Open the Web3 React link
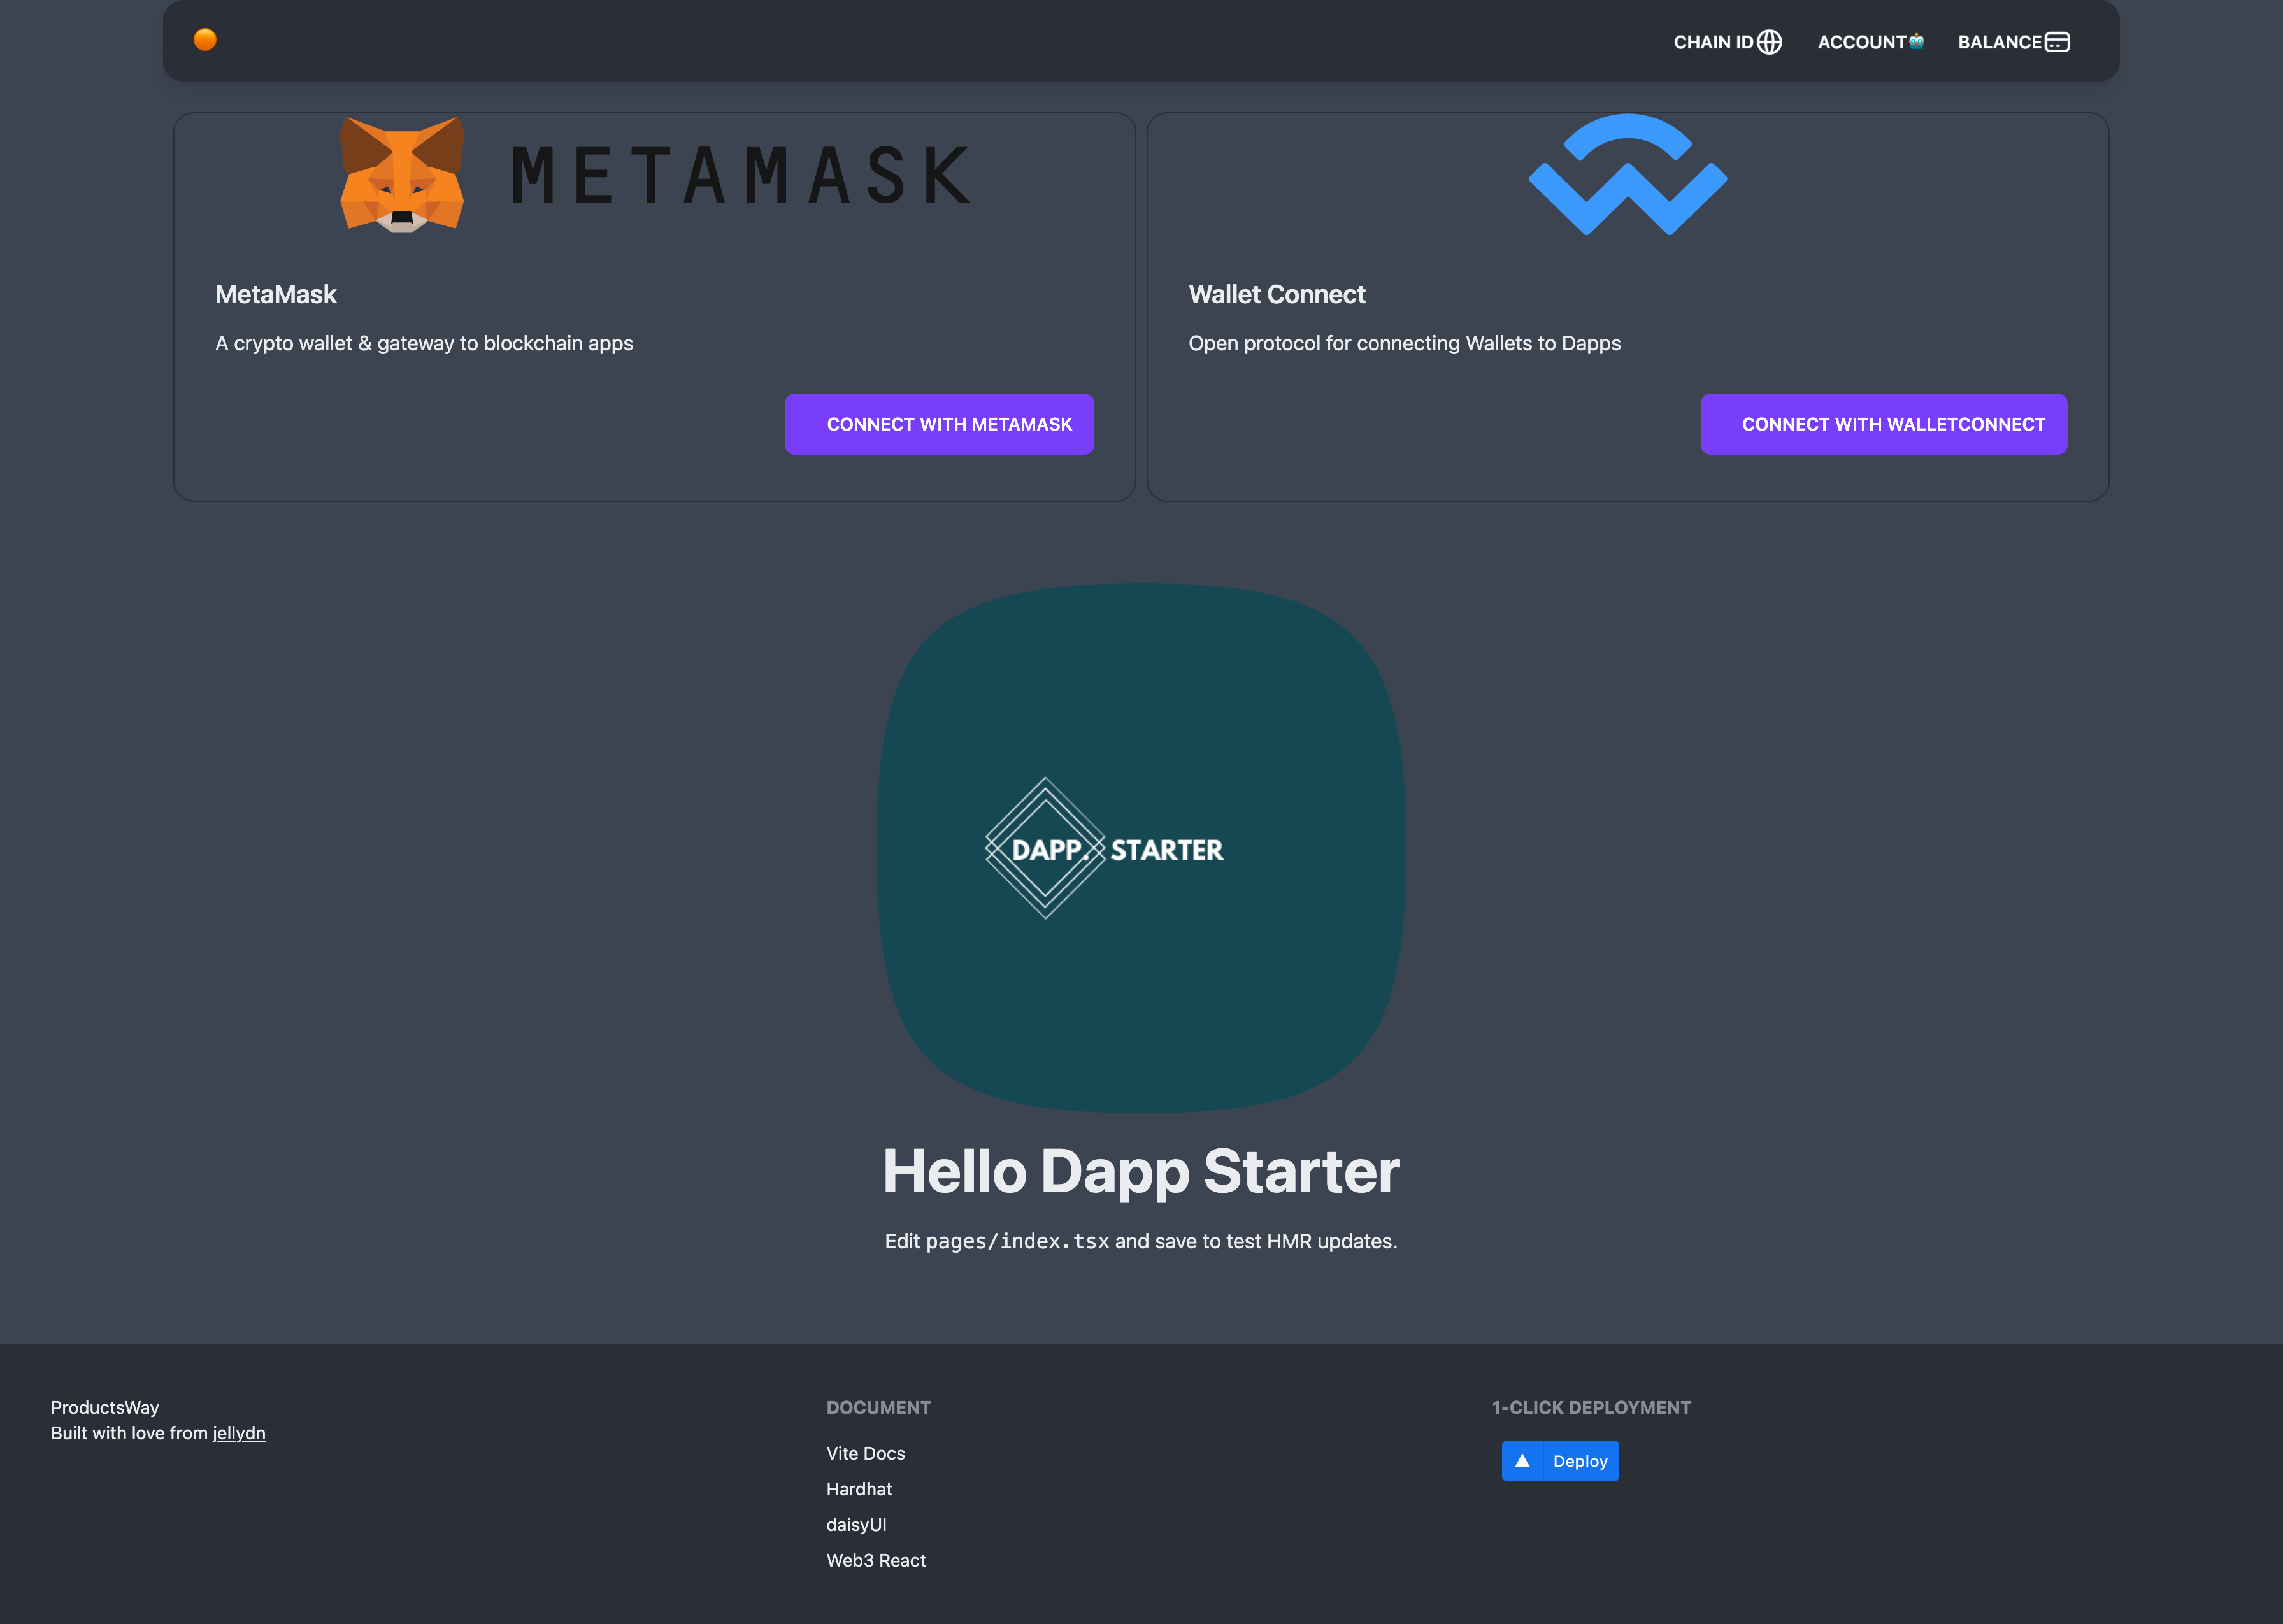Image resolution: width=2283 pixels, height=1624 pixels. [x=876, y=1560]
